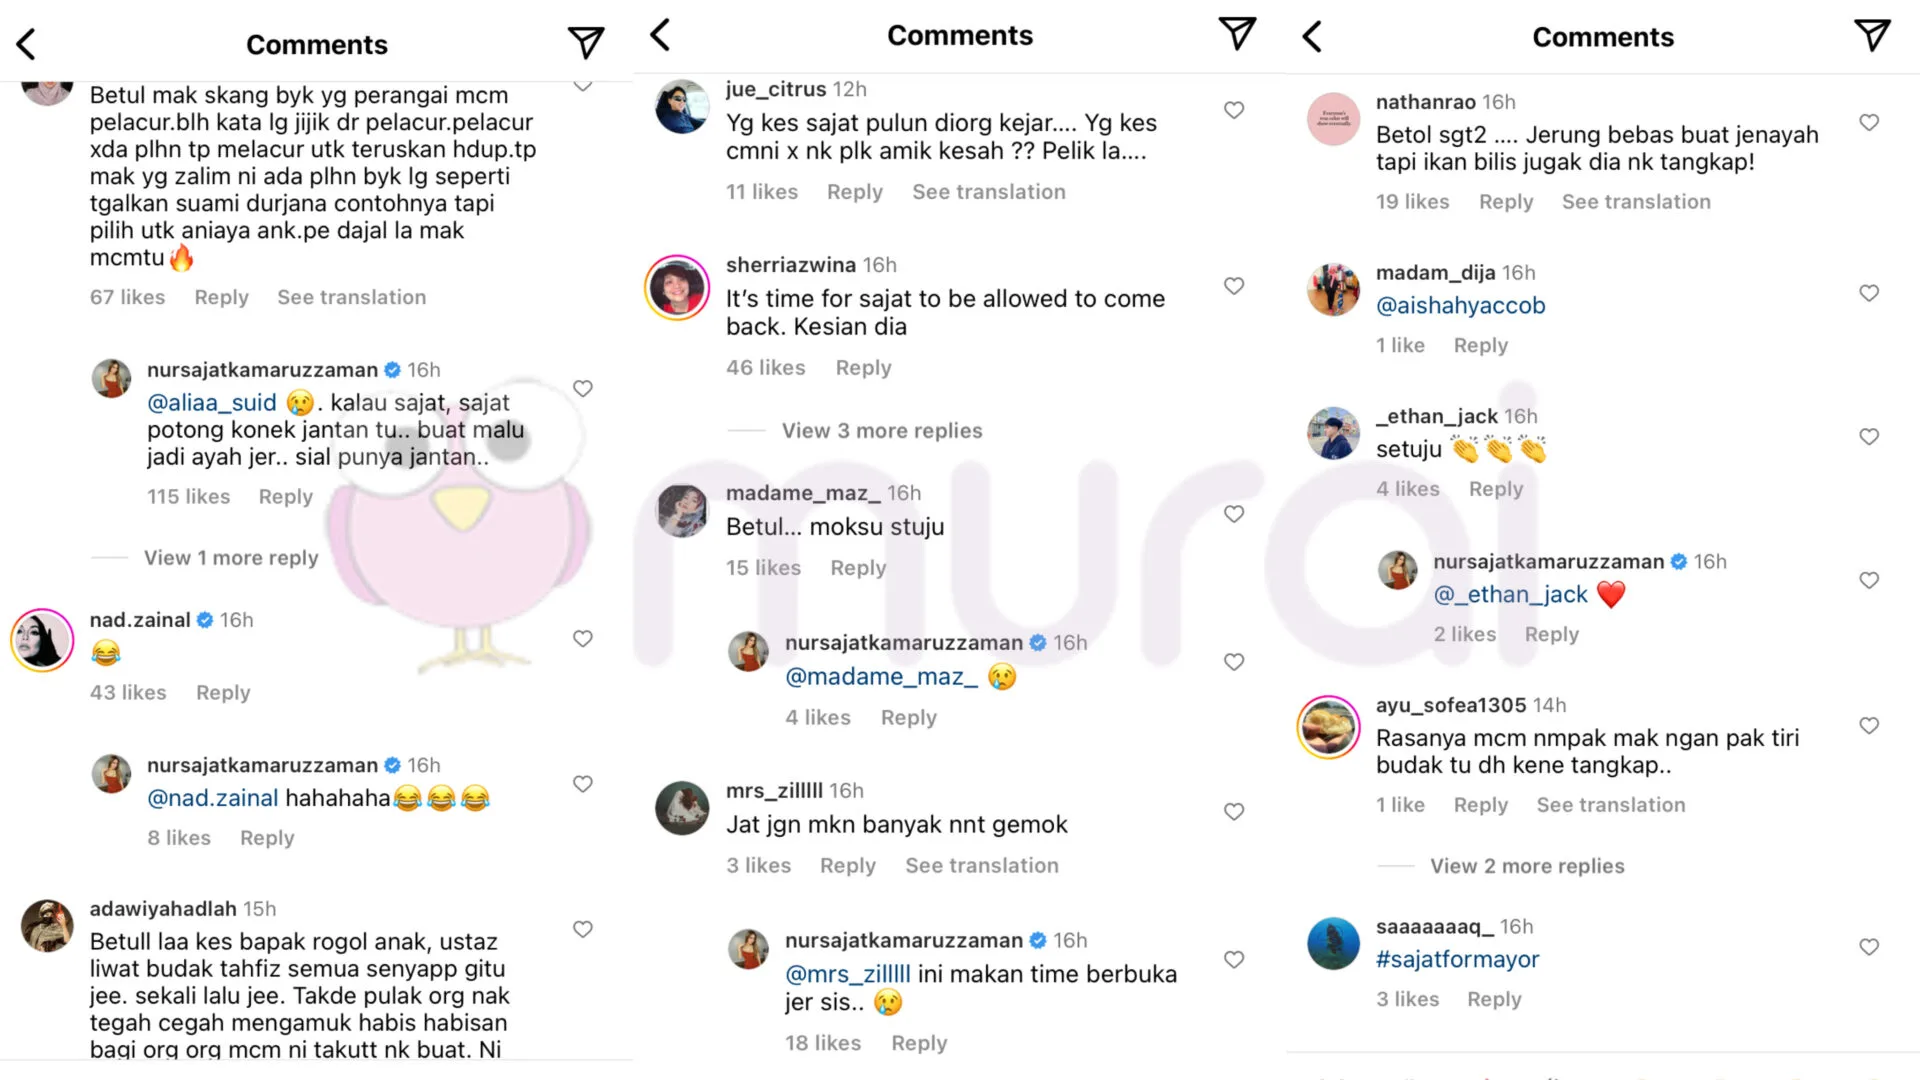Like sherriazwina's comment with the heart

(1234, 286)
